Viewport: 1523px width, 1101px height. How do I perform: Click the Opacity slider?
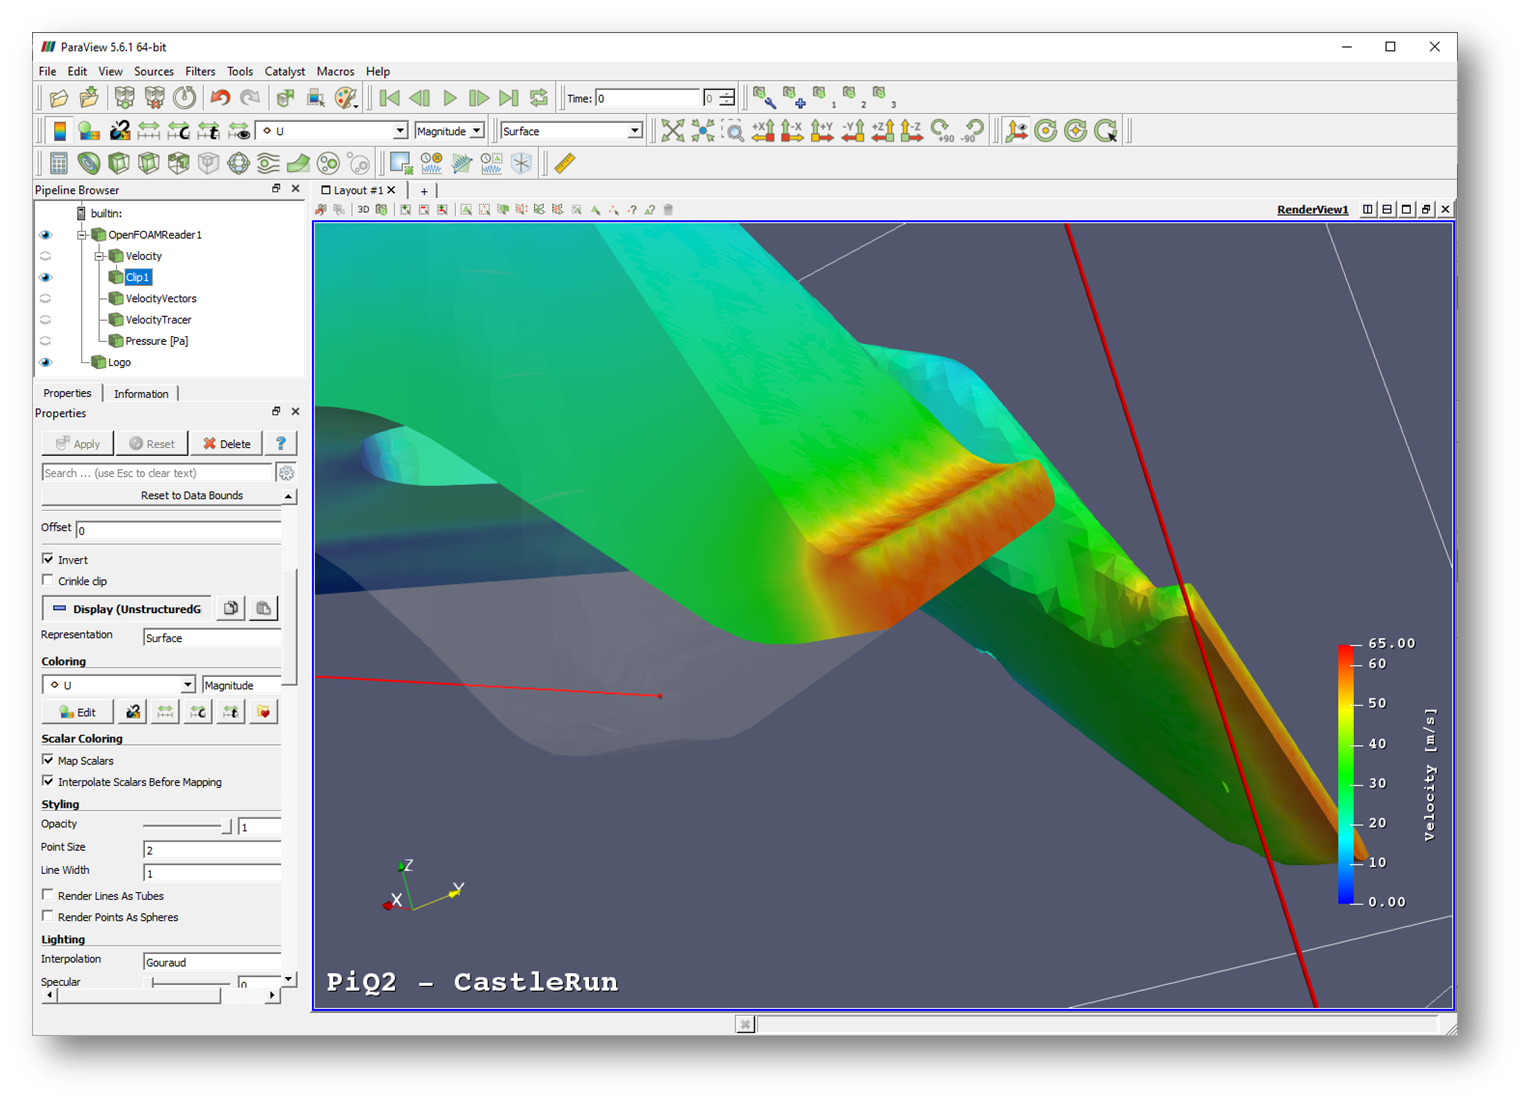click(187, 826)
